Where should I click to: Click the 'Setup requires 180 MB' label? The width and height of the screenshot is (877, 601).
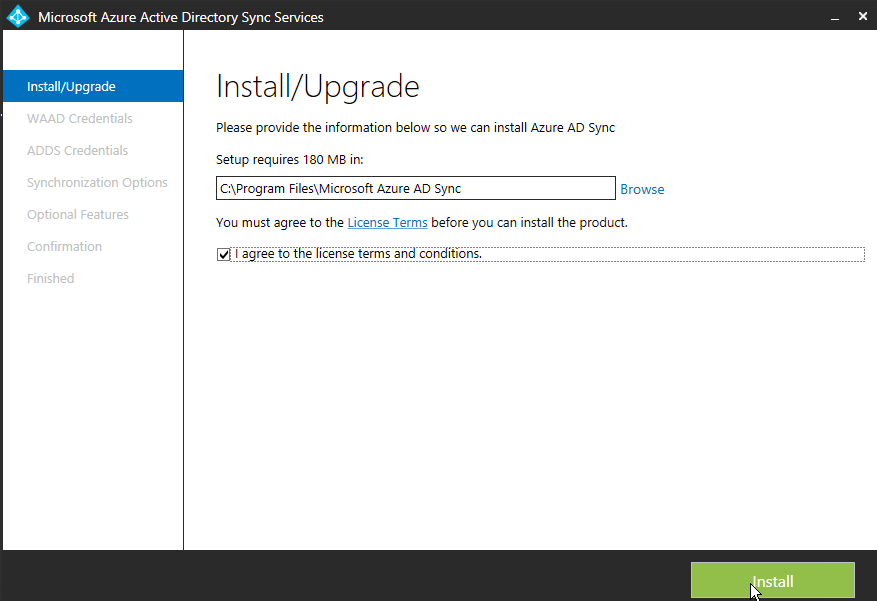pyautogui.click(x=289, y=160)
